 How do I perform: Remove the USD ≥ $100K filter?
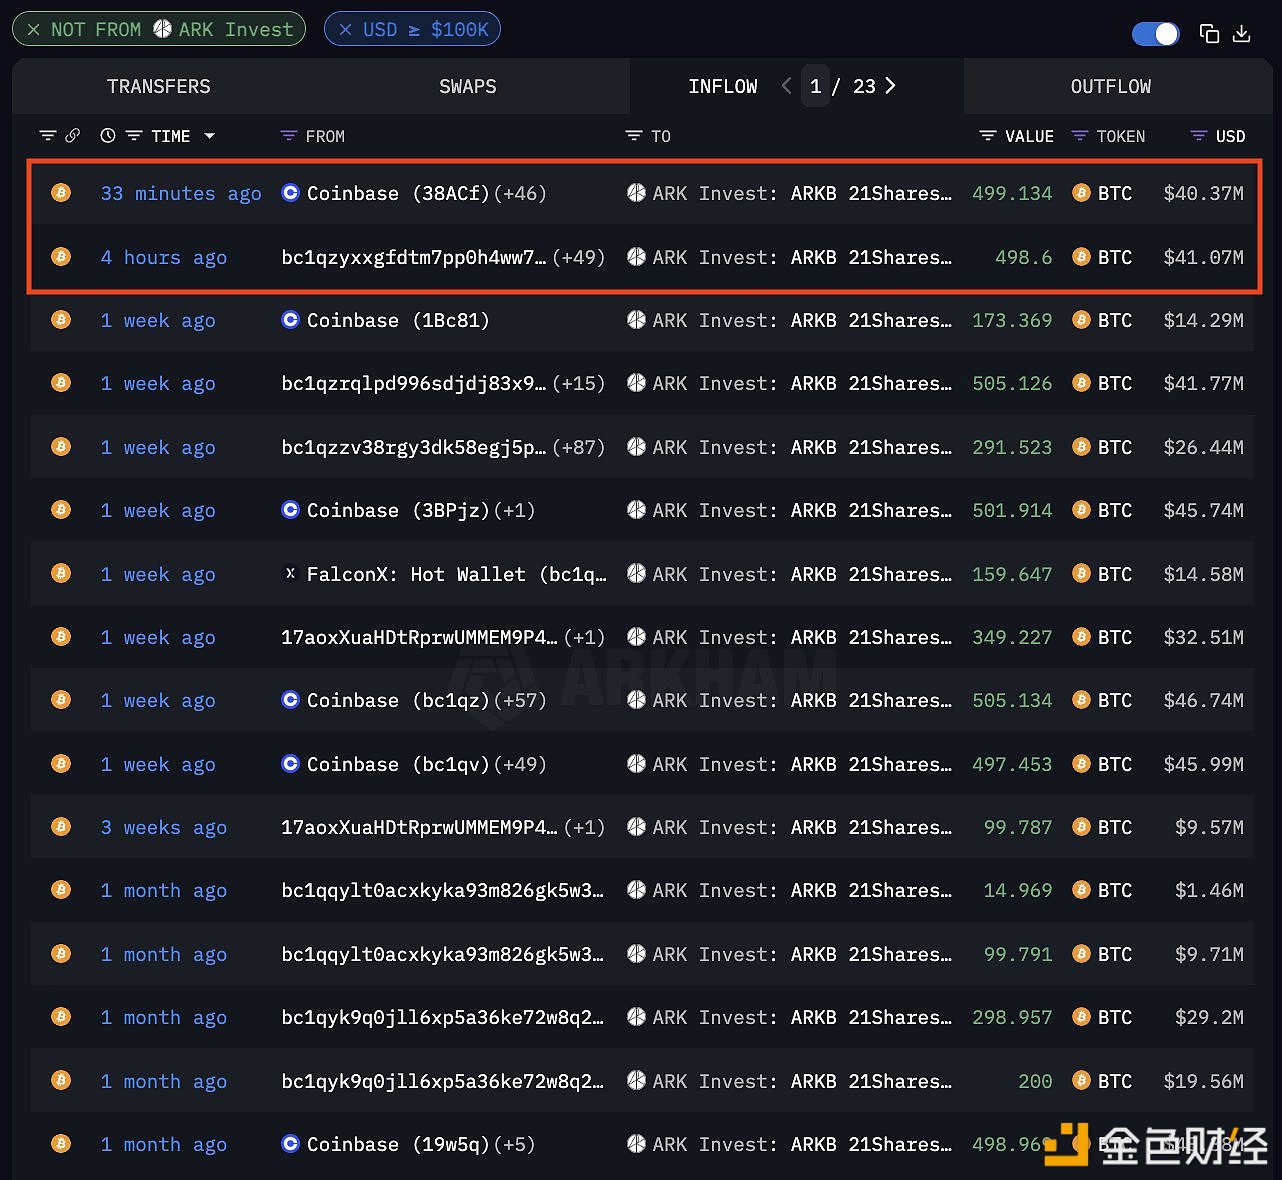(346, 30)
